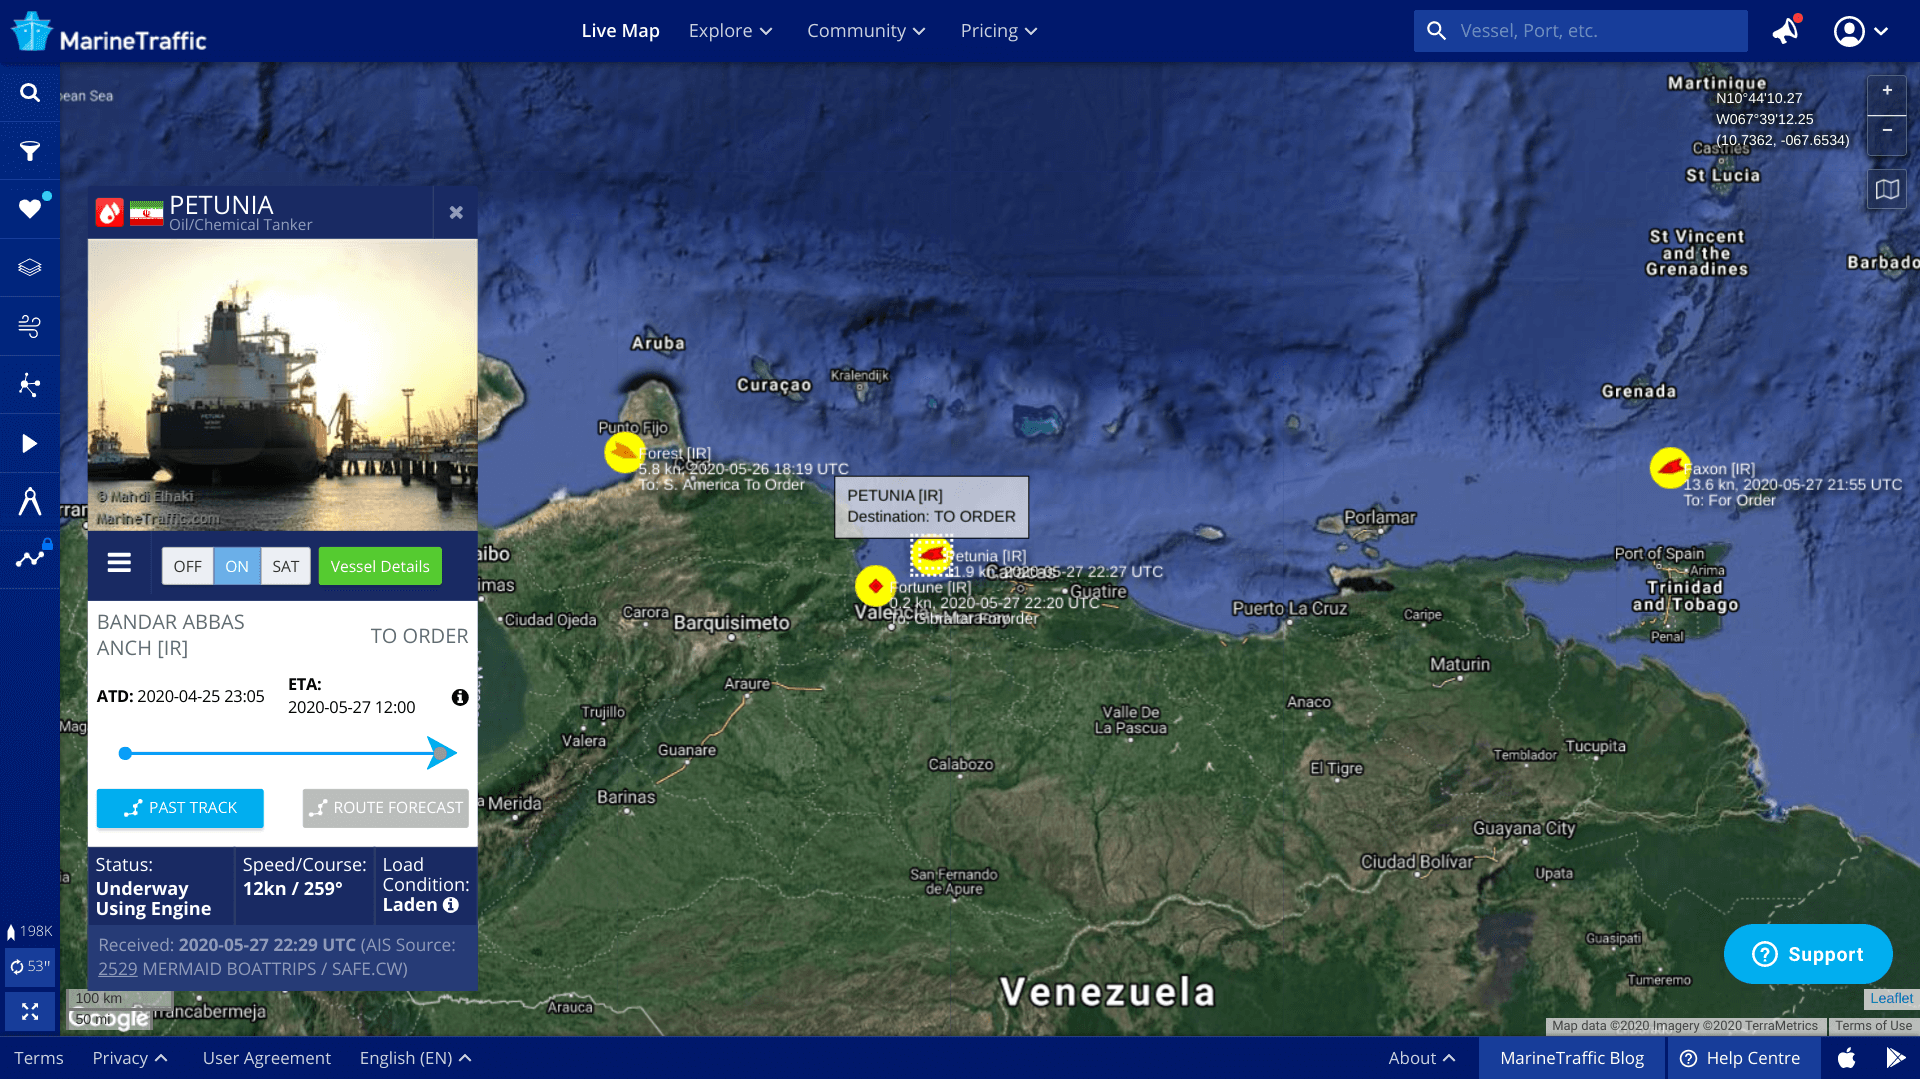Image resolution: width=1920 pixels, height=1079 pixels.
Task: Click the fullscreen expand icon
Action: click(30, 1011)
